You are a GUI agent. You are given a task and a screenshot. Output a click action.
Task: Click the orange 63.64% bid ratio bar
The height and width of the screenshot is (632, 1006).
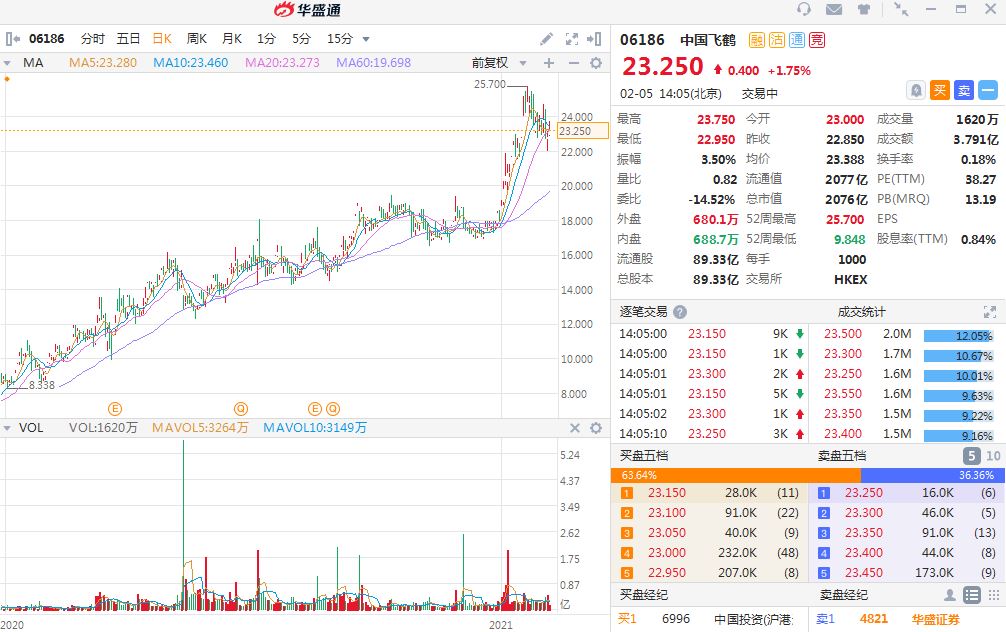736,475
